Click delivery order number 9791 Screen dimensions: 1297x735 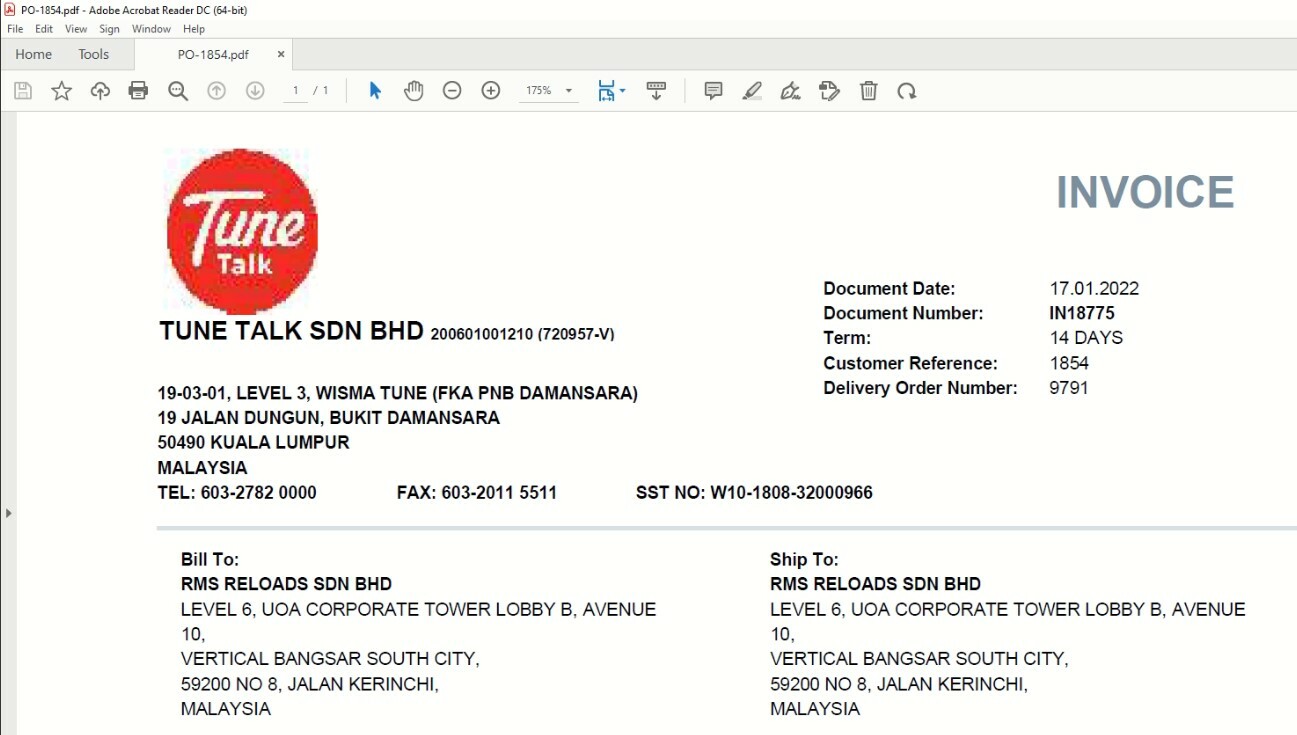point(1069,388)
